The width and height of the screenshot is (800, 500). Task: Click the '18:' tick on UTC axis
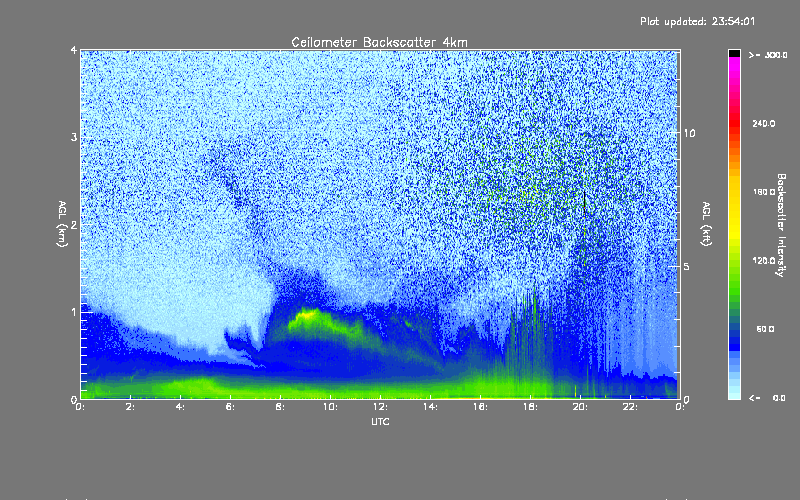point(530,407)
